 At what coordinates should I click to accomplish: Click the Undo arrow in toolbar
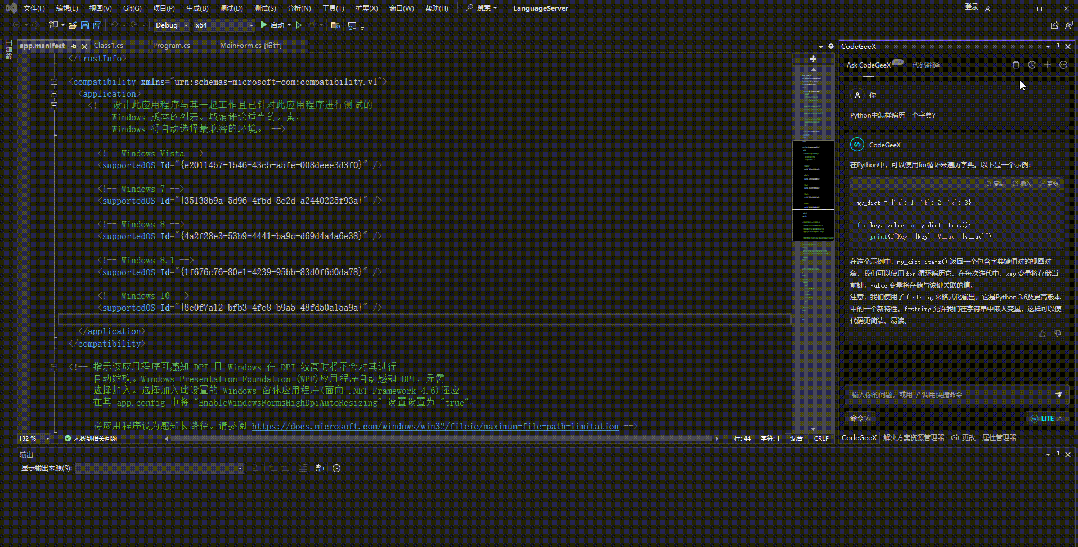[x=115, y=24]
